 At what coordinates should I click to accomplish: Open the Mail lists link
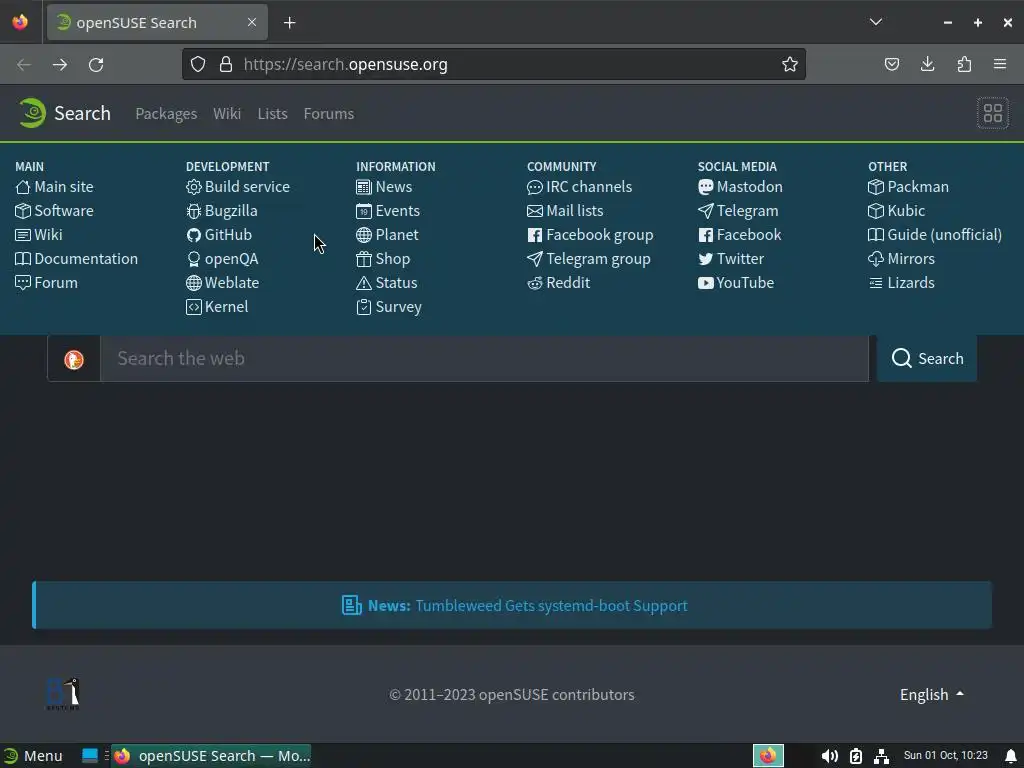point(565,211)
